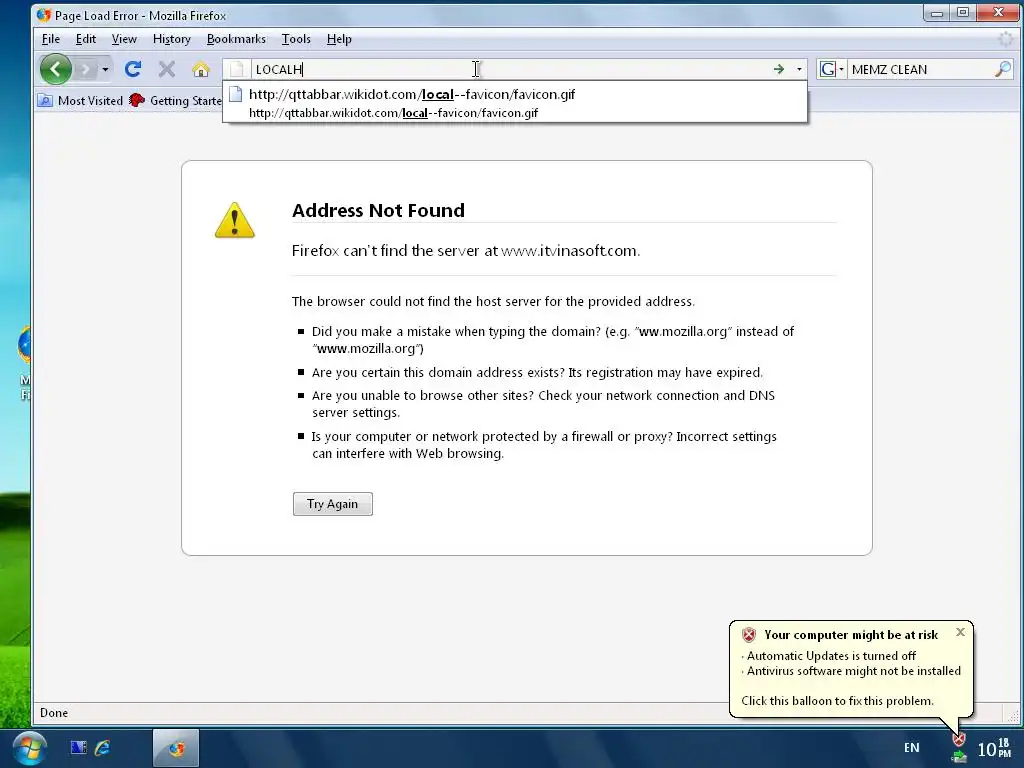The height and width of the screenshot is (768, 1024).
Task: Click the green Back navigation button
Action: point(56,69)
